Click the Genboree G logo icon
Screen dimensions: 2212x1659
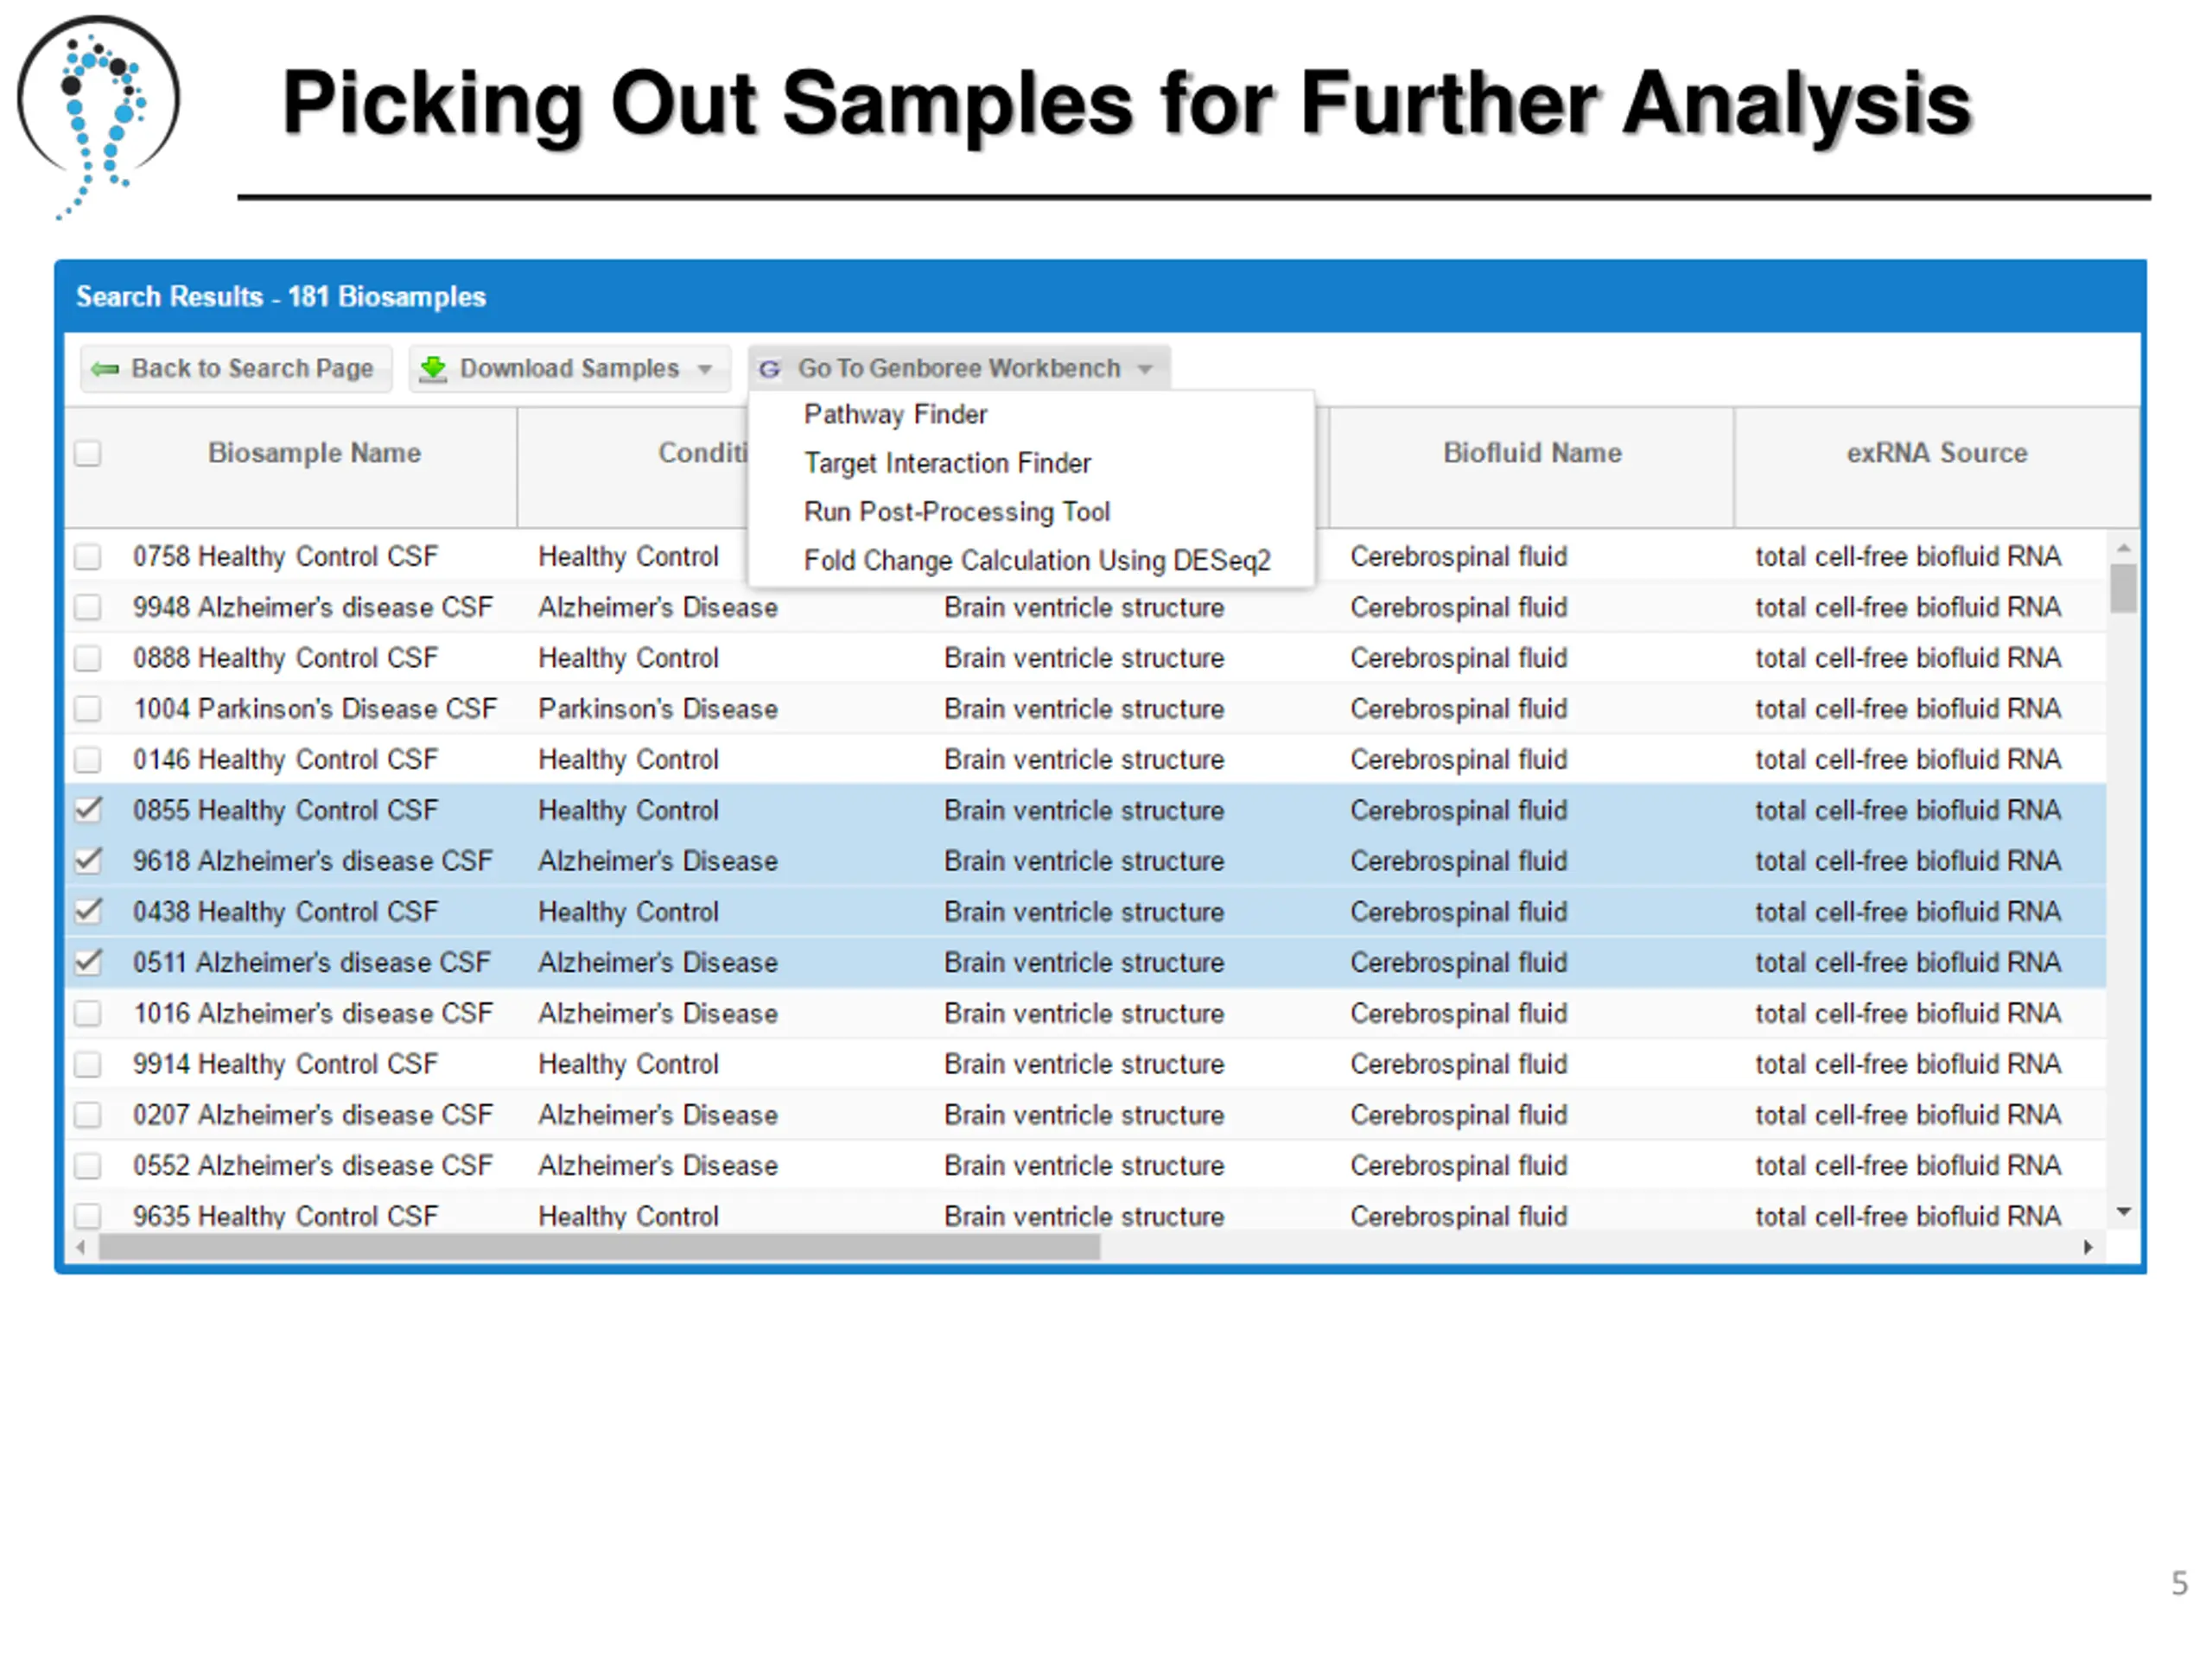coord(769,369)
